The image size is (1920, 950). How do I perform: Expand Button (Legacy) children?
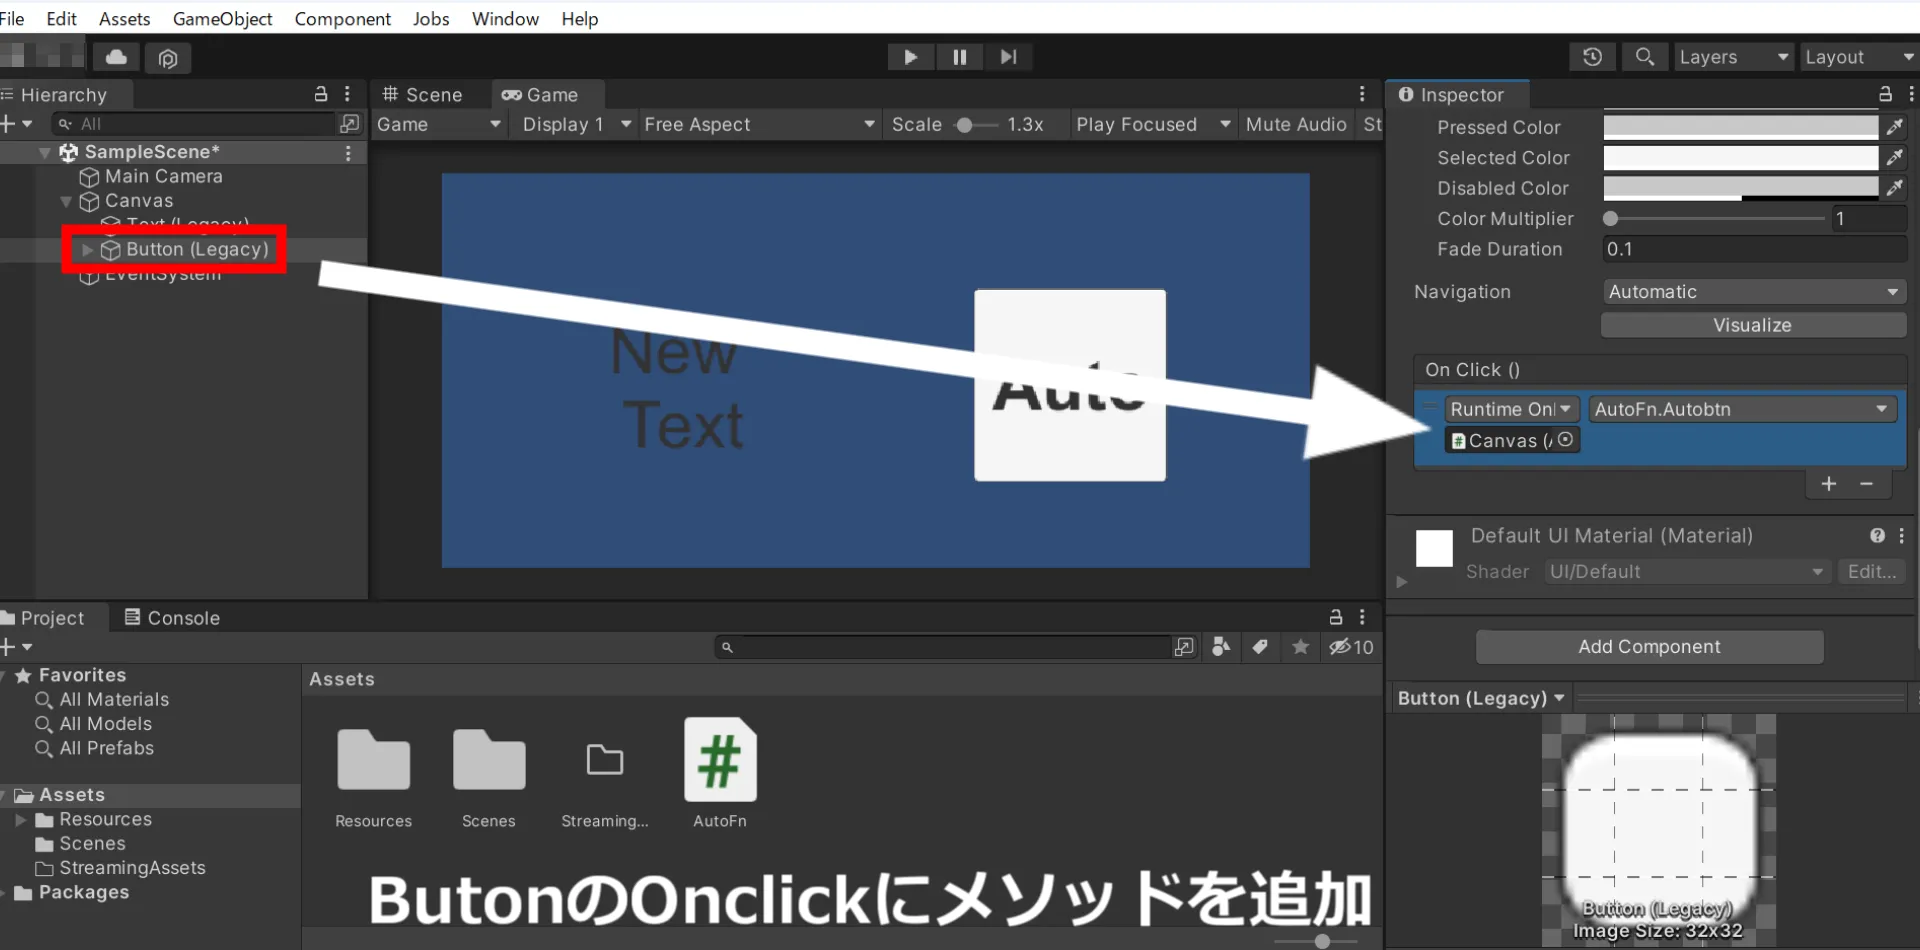click(88, 249)
